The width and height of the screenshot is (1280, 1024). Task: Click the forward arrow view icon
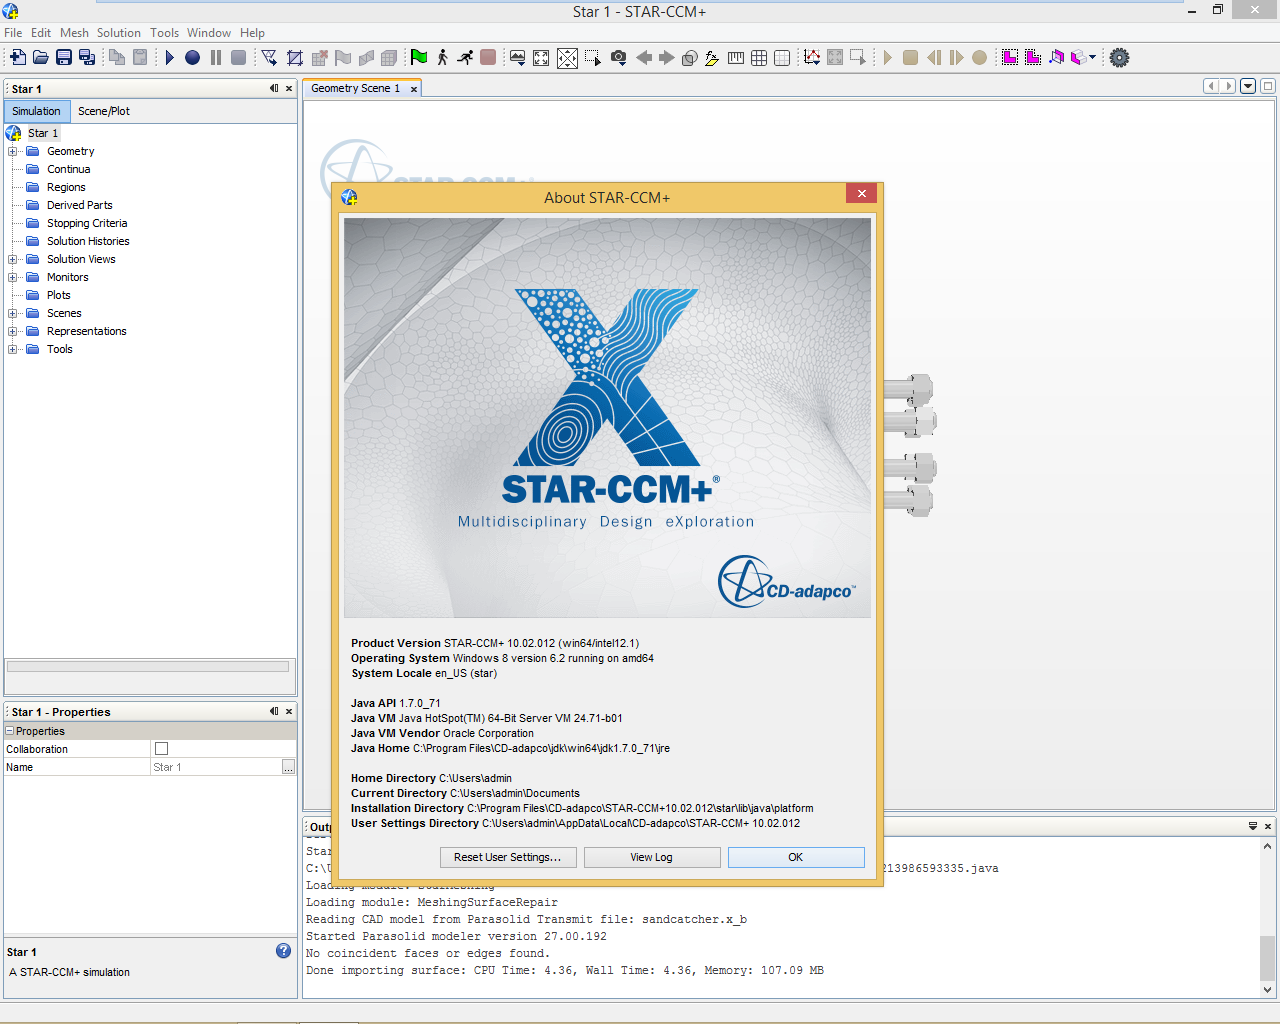[x=667, y=58]
